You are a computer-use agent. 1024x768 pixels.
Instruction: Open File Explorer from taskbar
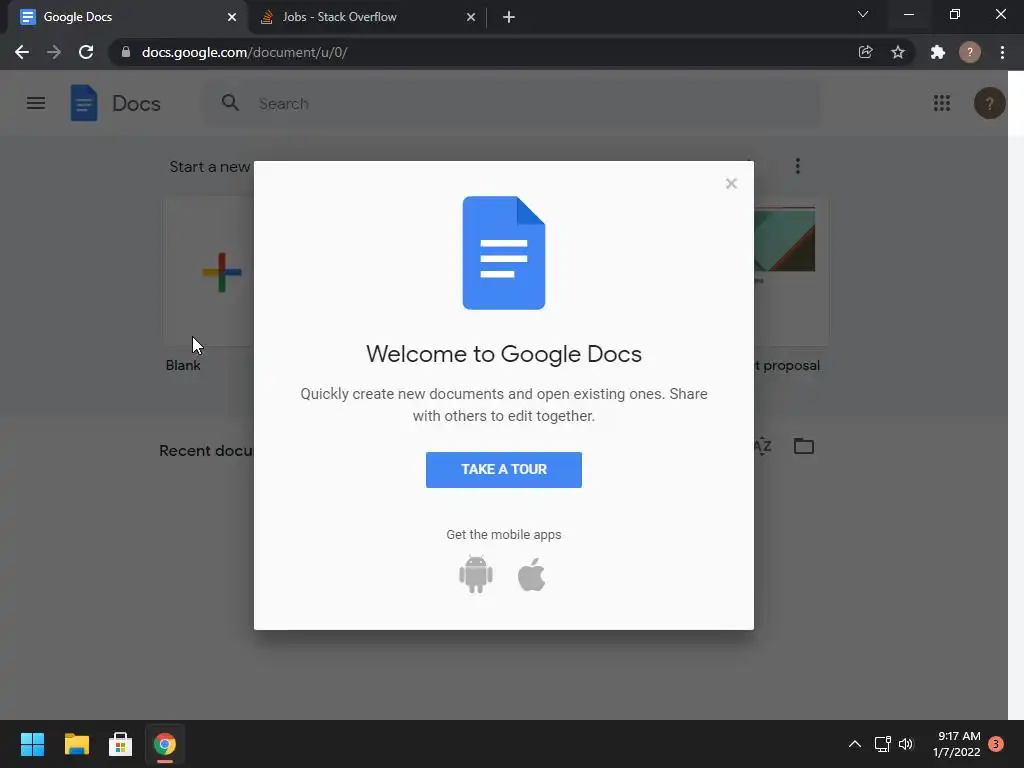(76, 744)
